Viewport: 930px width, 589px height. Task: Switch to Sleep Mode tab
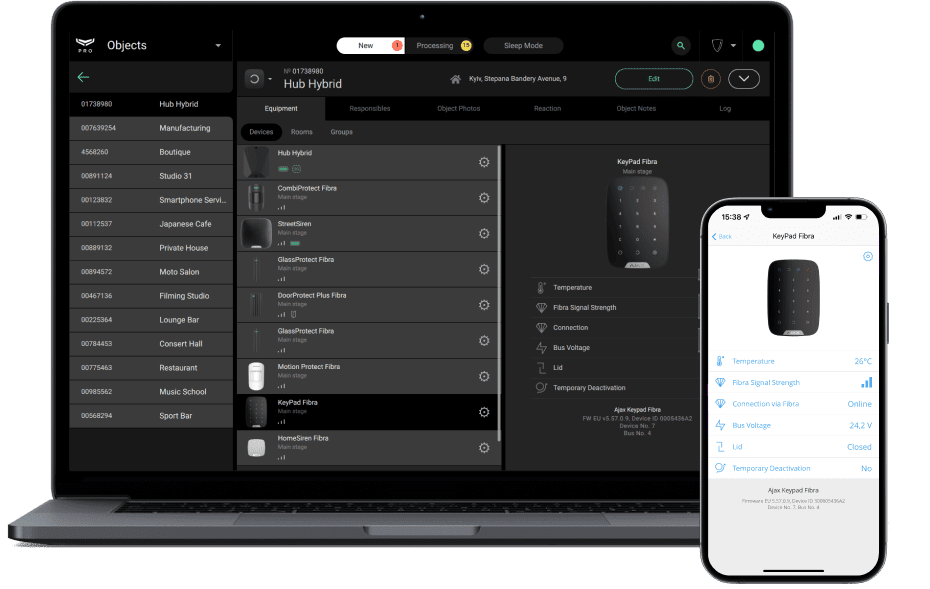click(523, 46)
